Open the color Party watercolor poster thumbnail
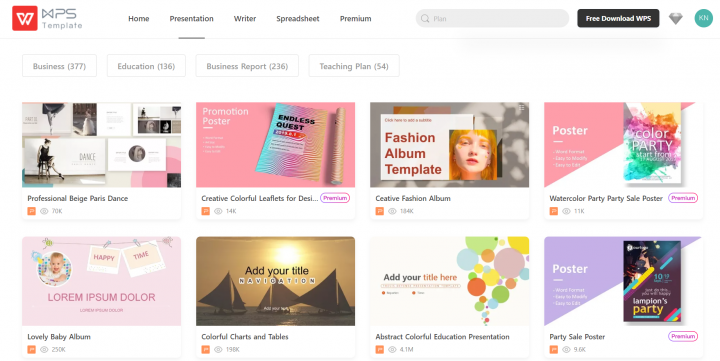The height and width of the screenshot is (361, 720). click(x=624, y=145)
